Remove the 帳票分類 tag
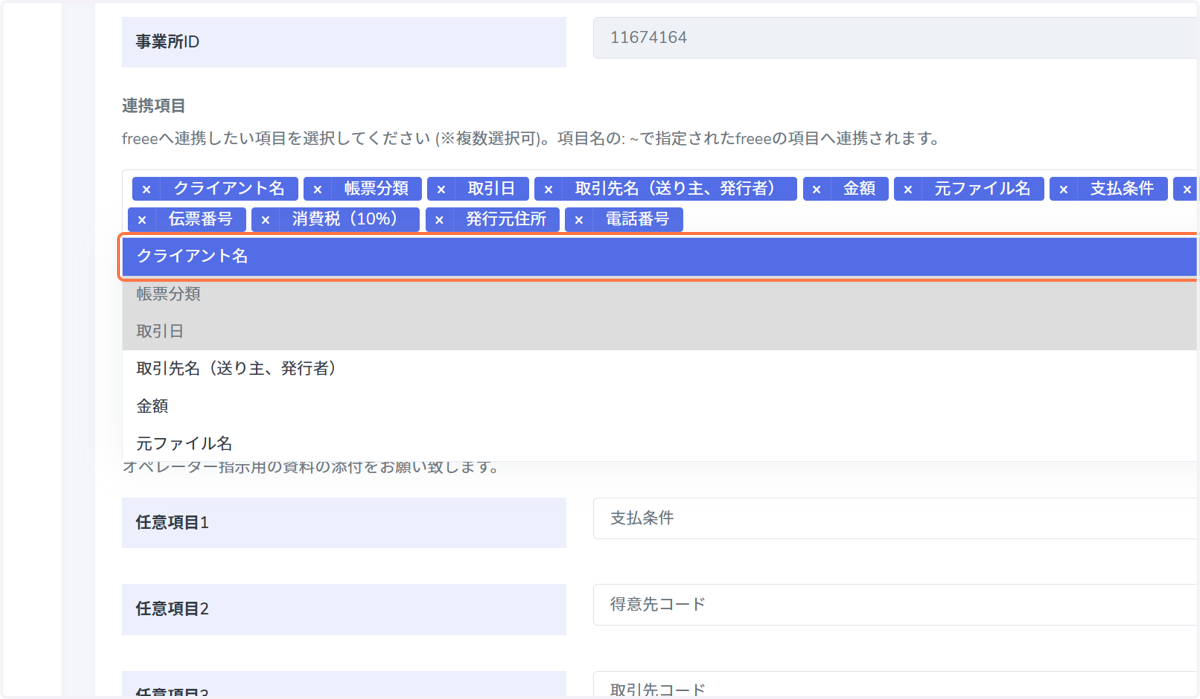 coord(317,189)
